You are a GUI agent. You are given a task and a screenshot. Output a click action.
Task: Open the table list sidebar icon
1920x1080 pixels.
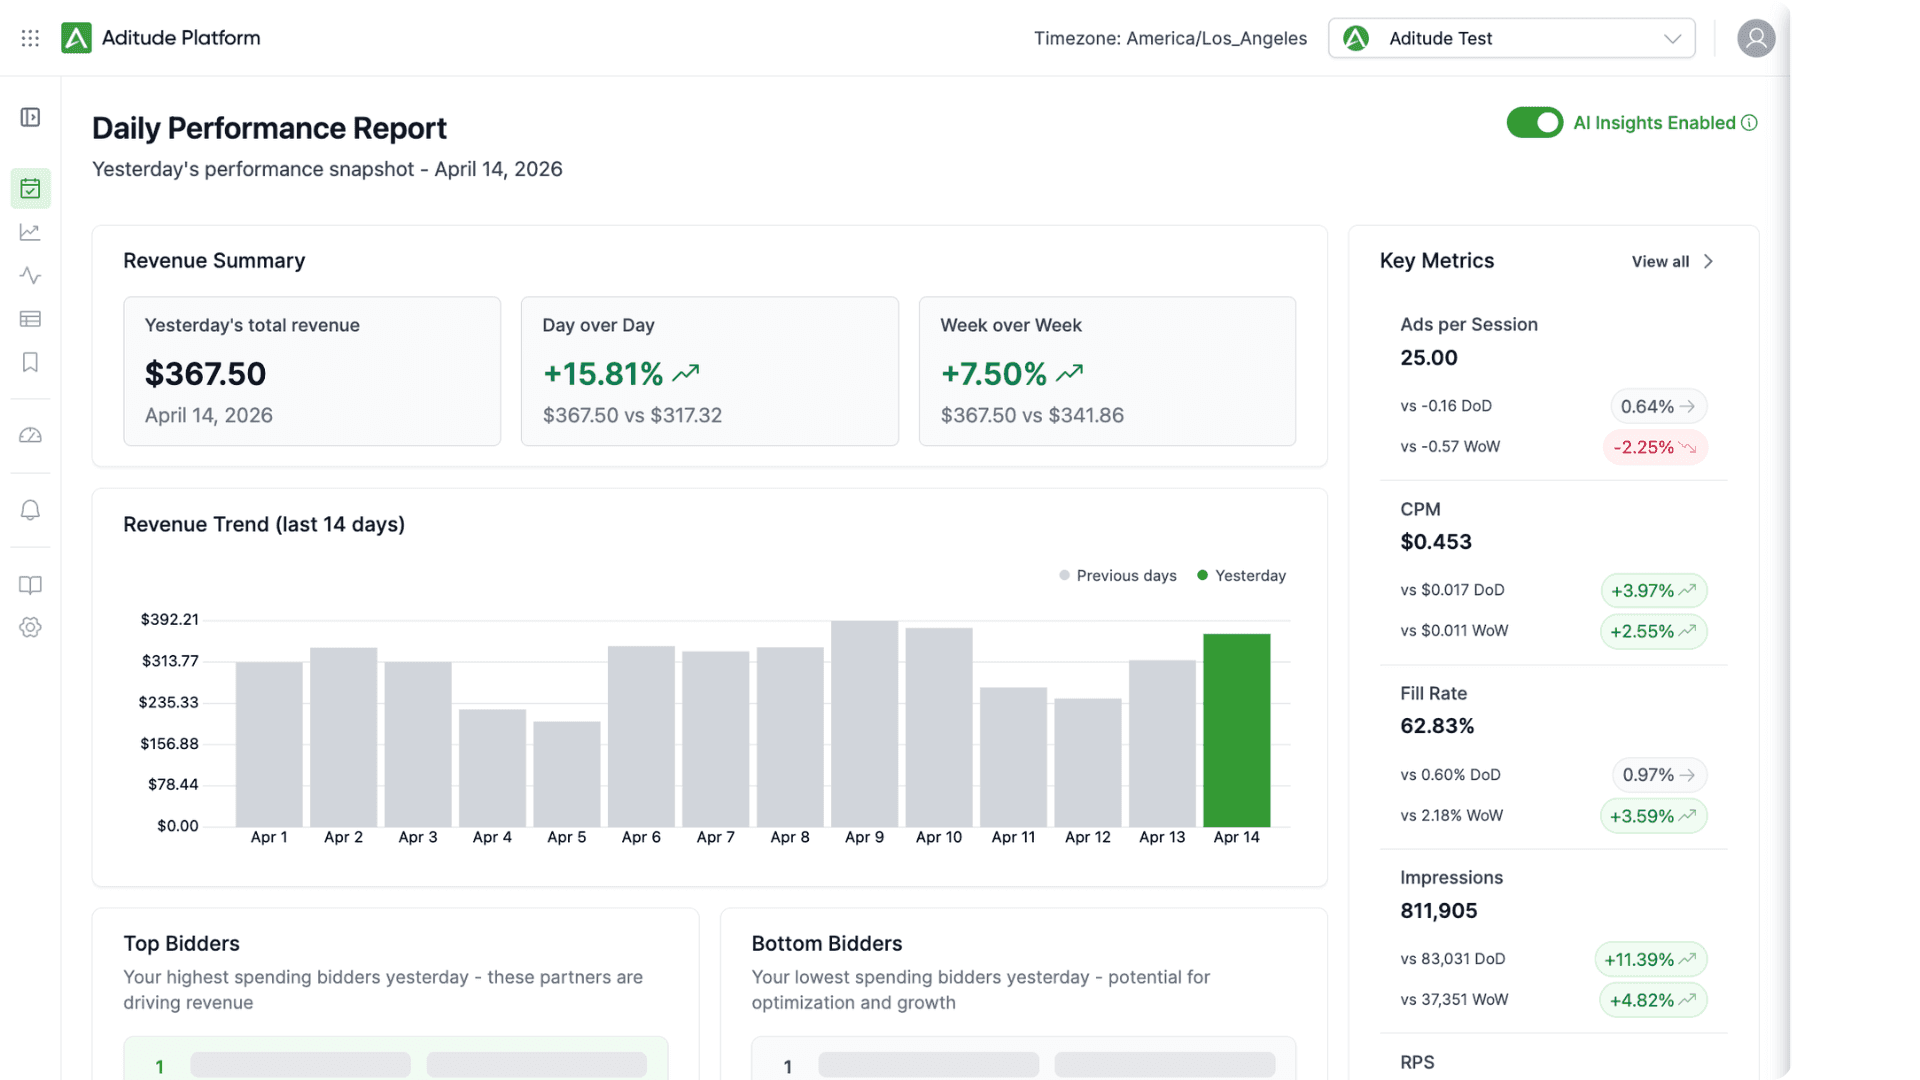(x=30, y=319)
